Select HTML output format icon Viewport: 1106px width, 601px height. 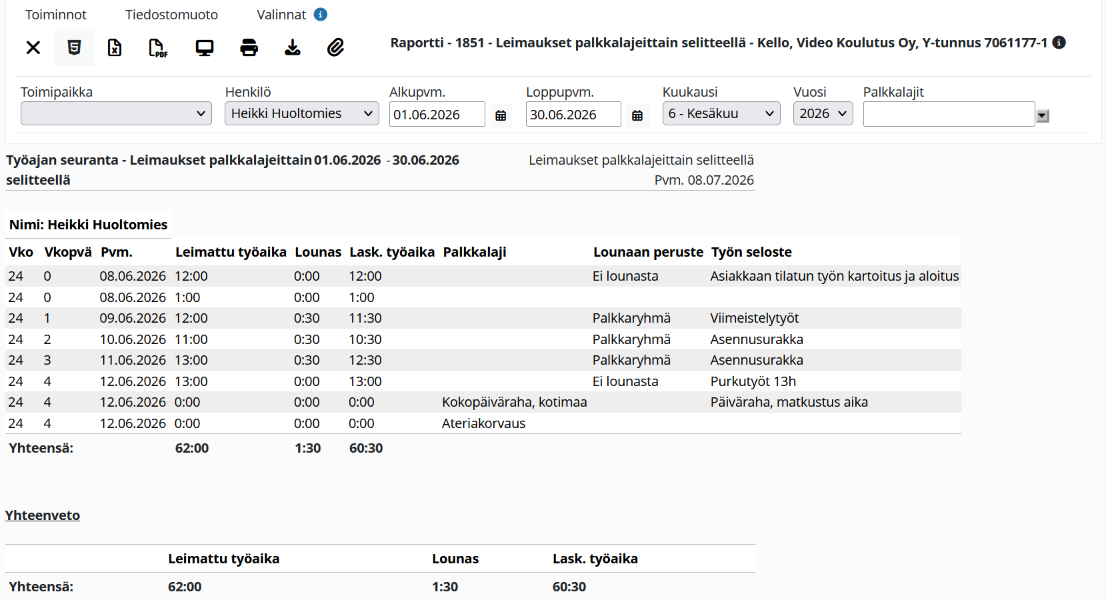(x=74, y=47)
